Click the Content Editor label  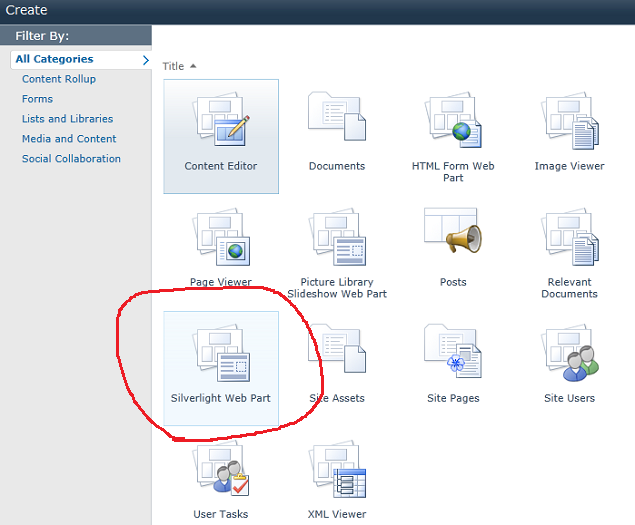click(x=221, y=166)
